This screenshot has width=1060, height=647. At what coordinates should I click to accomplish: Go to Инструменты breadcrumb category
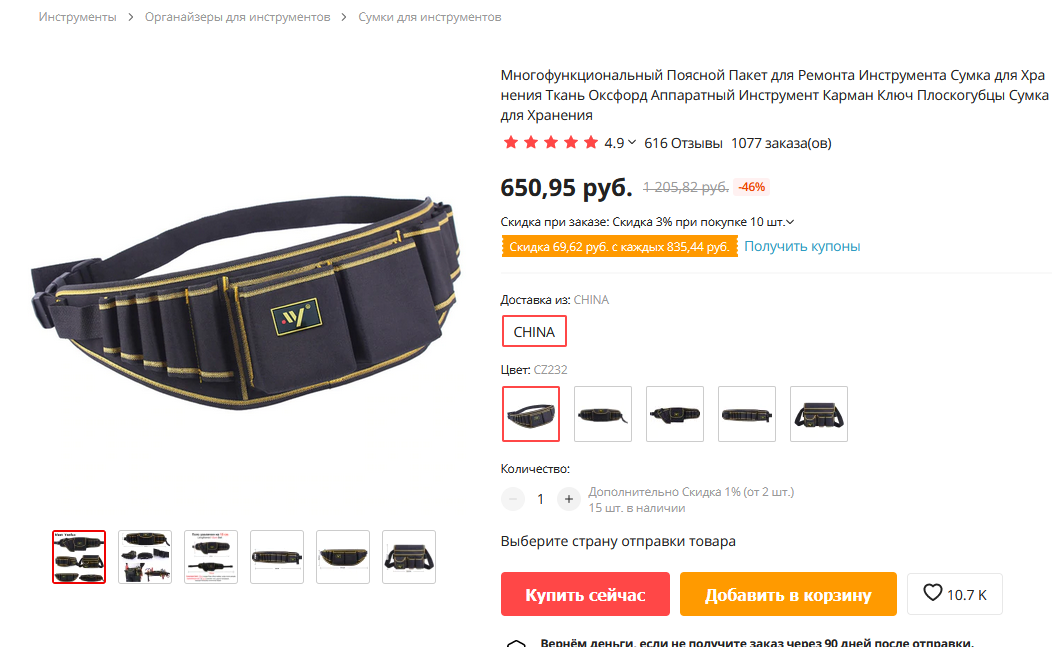click(x=77, y=17)
